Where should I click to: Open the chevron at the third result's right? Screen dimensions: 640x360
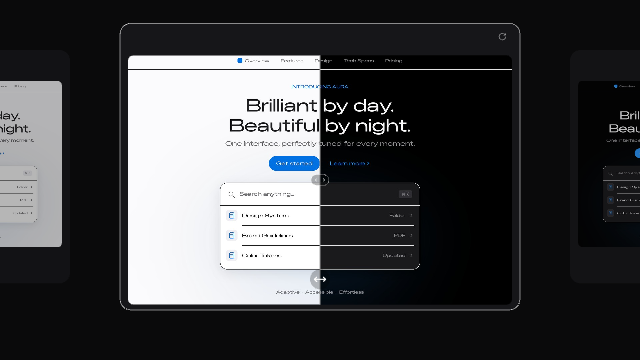pos(411,256)
